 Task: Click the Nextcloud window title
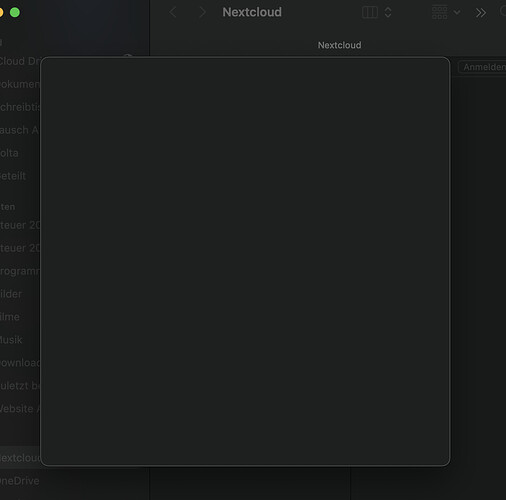(252, 12)
